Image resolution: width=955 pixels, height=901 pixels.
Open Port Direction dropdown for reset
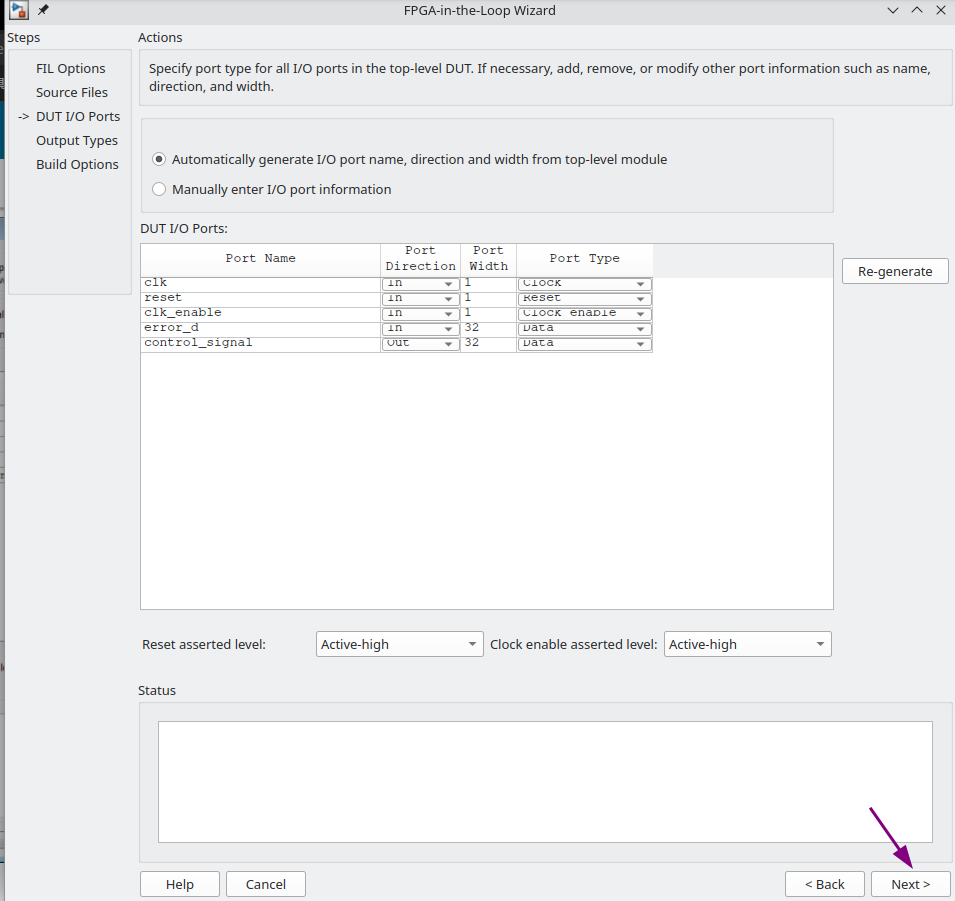(x=420, y=299)
